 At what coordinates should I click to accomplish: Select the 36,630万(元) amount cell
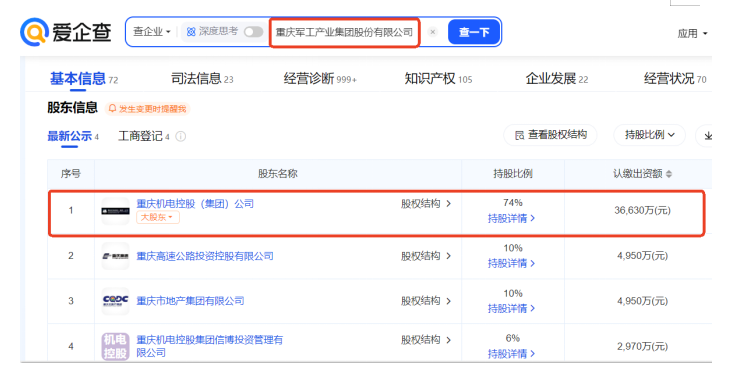point(642,210)
